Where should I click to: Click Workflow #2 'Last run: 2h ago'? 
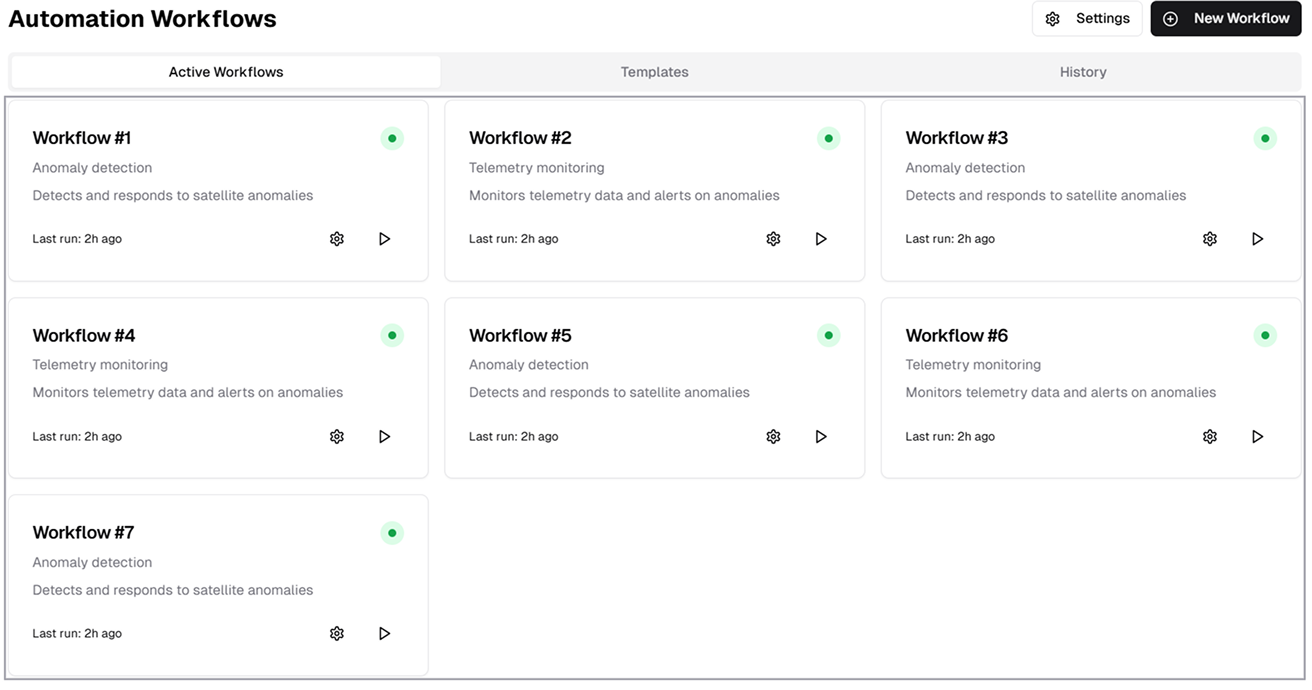tap(514, 239)
